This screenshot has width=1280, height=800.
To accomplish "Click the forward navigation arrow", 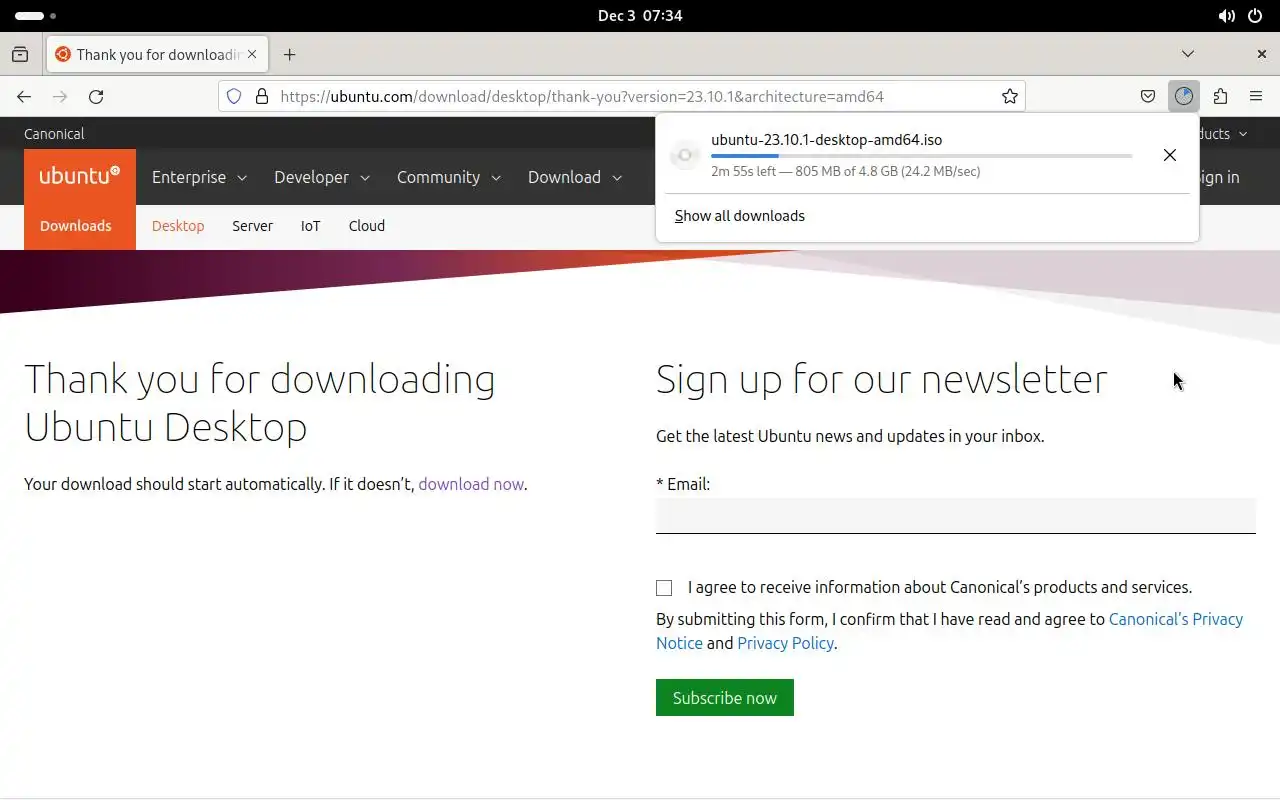I will point(60,97).
